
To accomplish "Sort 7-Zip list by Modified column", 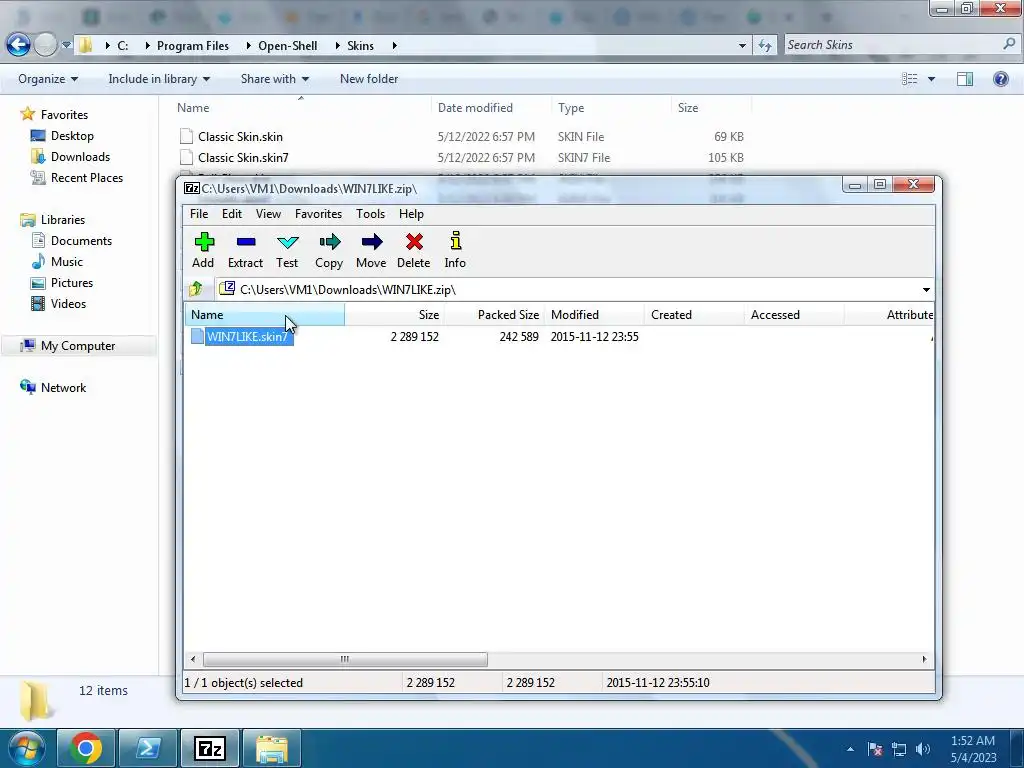I will [594, 315].
